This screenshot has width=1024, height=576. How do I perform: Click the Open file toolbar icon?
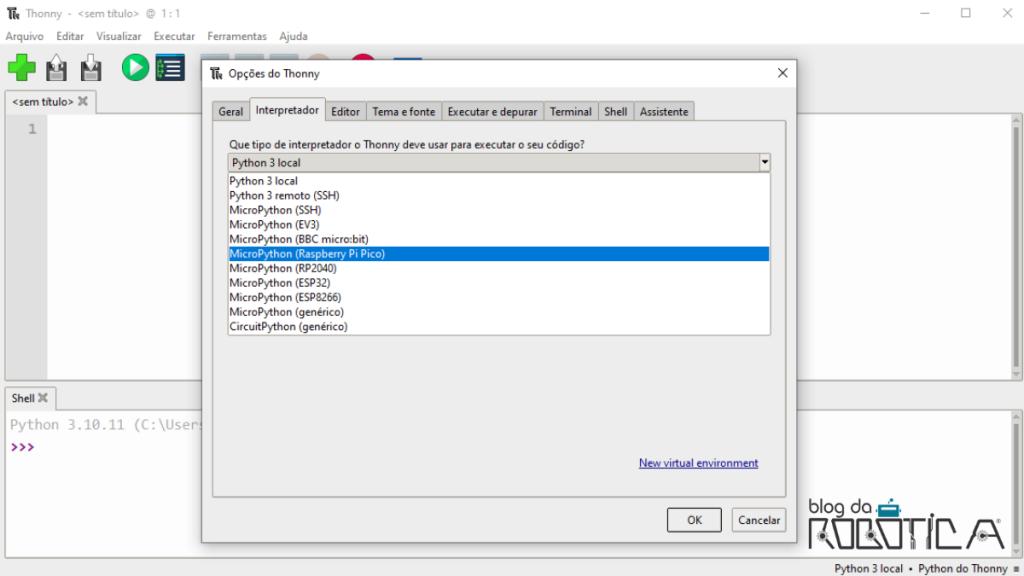pos(57,68)
